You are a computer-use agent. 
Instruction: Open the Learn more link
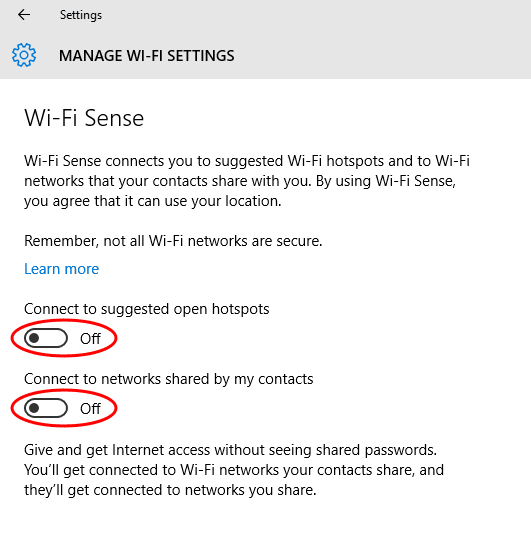[x=61, y=269]
